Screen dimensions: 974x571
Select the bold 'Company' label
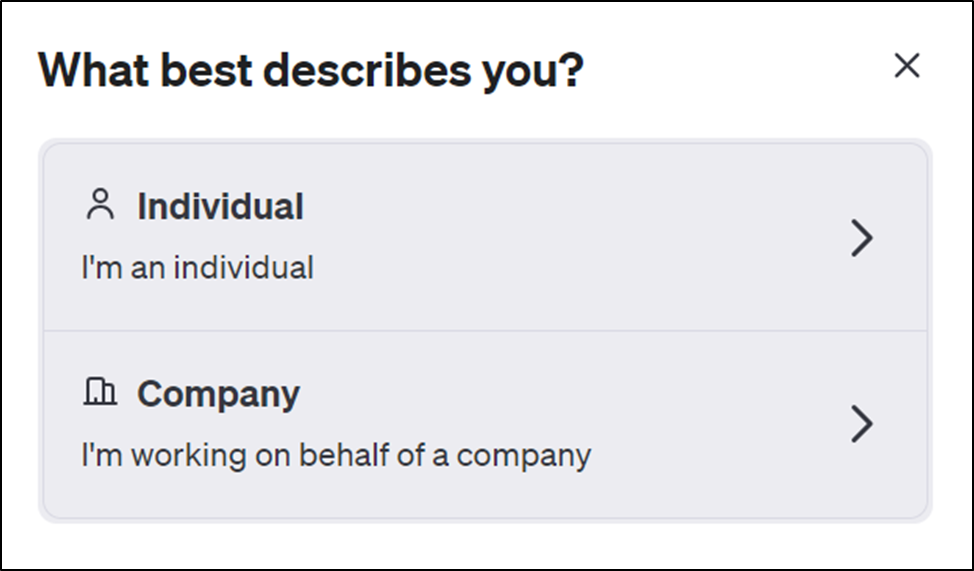click(x=219, y=395)
